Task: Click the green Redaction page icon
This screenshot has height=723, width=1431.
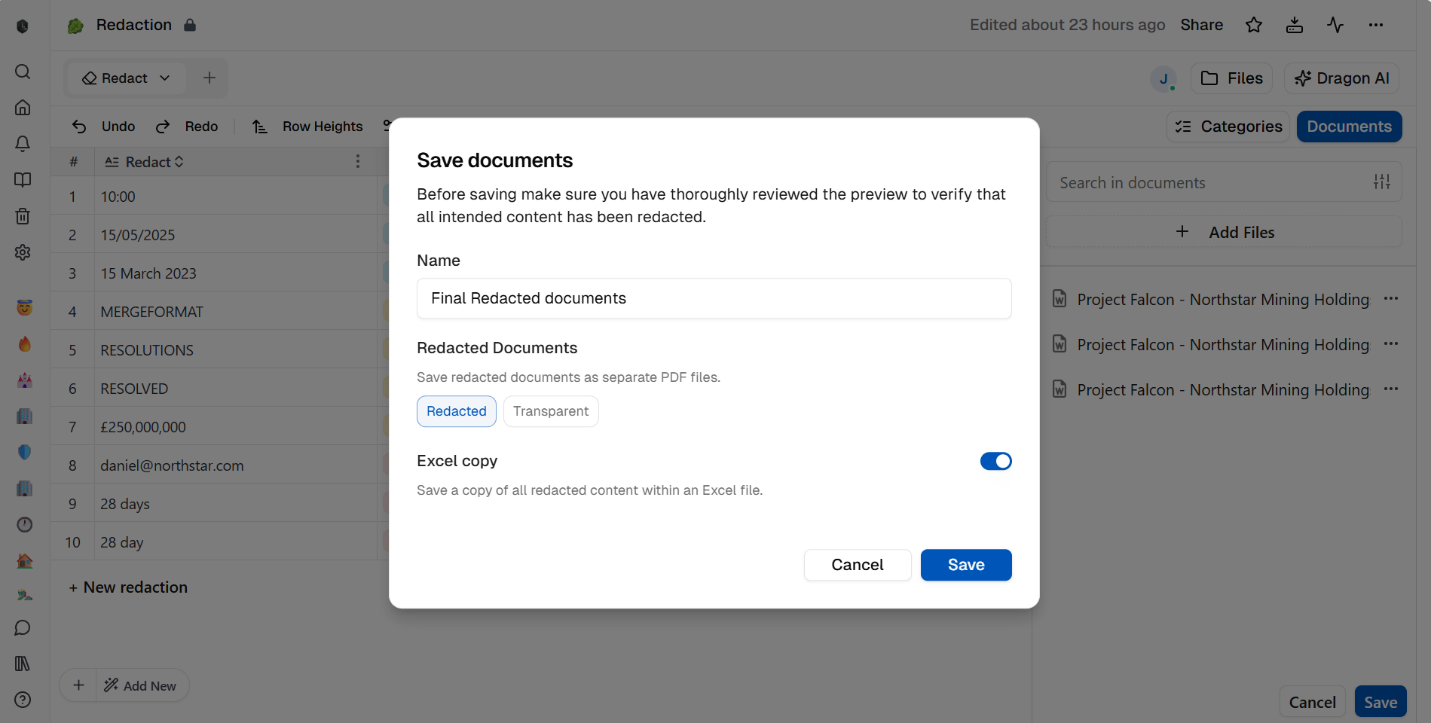Action: 75,26
